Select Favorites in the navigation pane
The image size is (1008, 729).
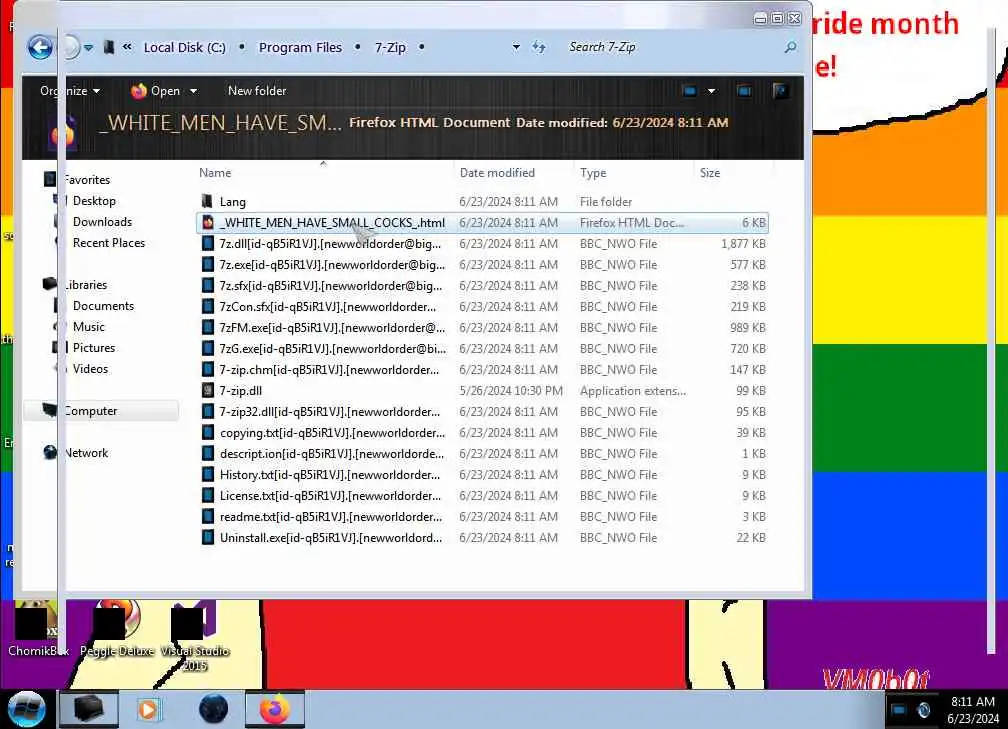point(86,180)
